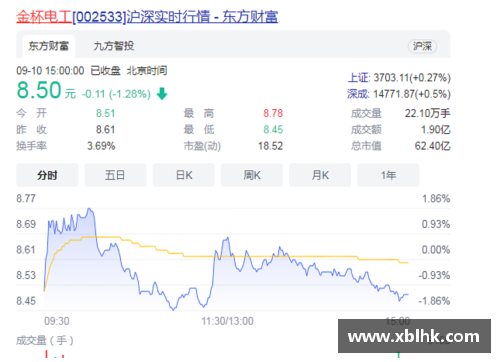Switch chart to 1年 view
This screenshot has height=362, width=500.
[x=388, y=175]
